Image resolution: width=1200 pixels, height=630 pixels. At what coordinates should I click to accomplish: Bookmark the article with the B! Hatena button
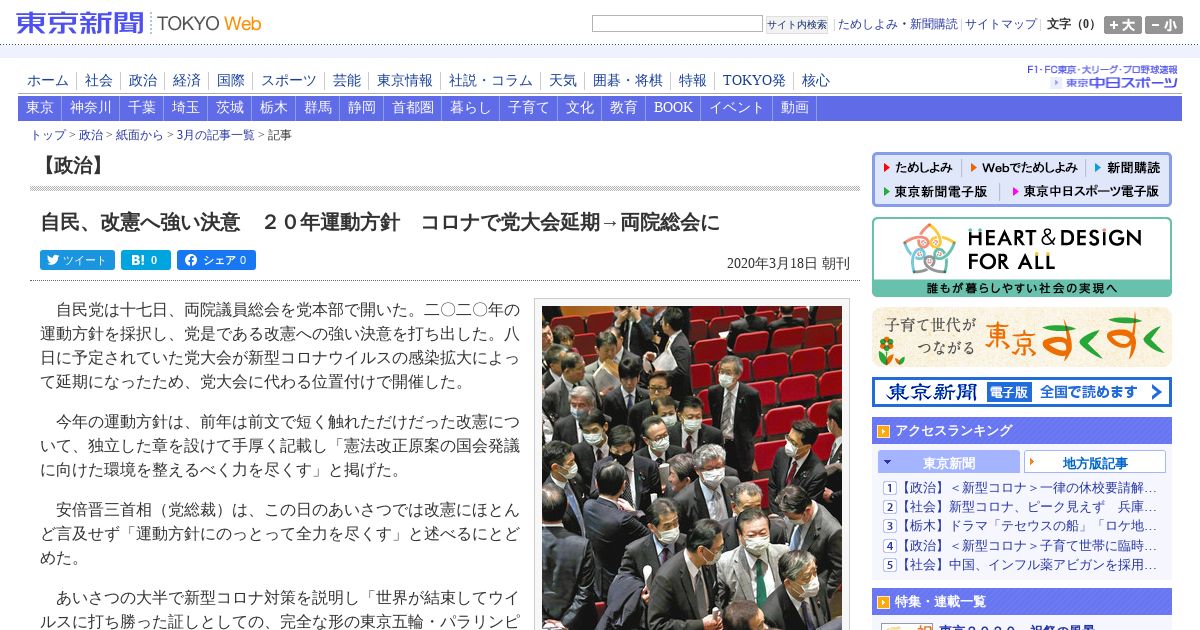point(145,260)
